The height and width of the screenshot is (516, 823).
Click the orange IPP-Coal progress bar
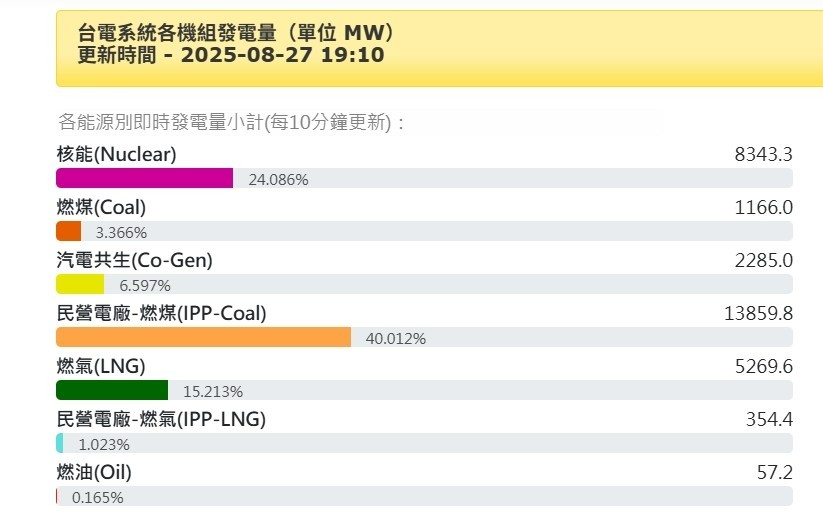click(204, 337)
